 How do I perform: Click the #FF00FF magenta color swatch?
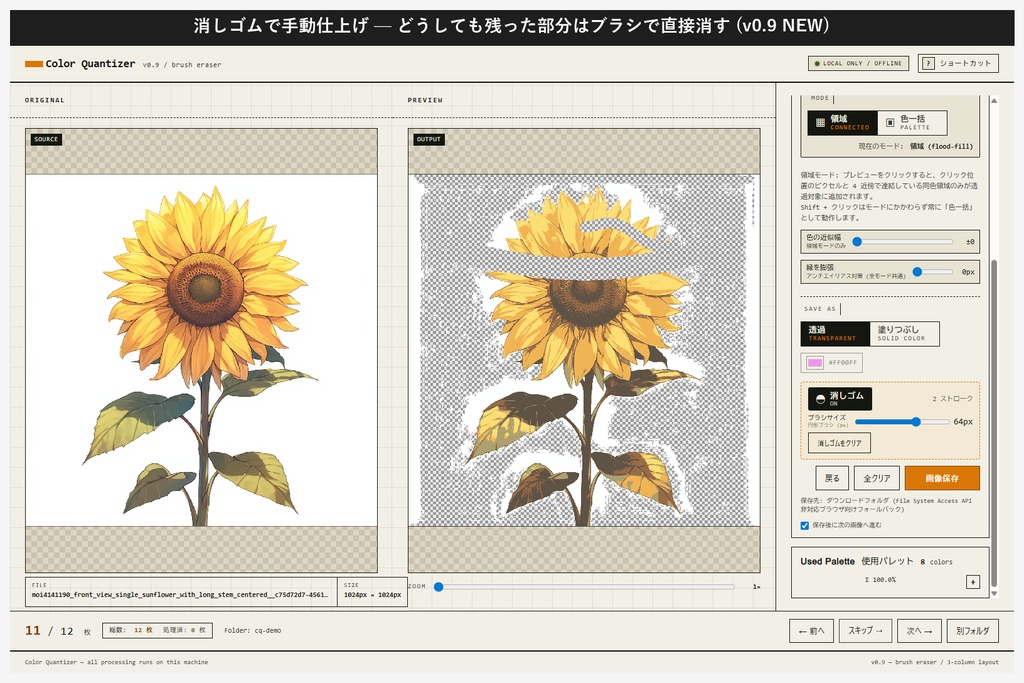coord(814,360)
